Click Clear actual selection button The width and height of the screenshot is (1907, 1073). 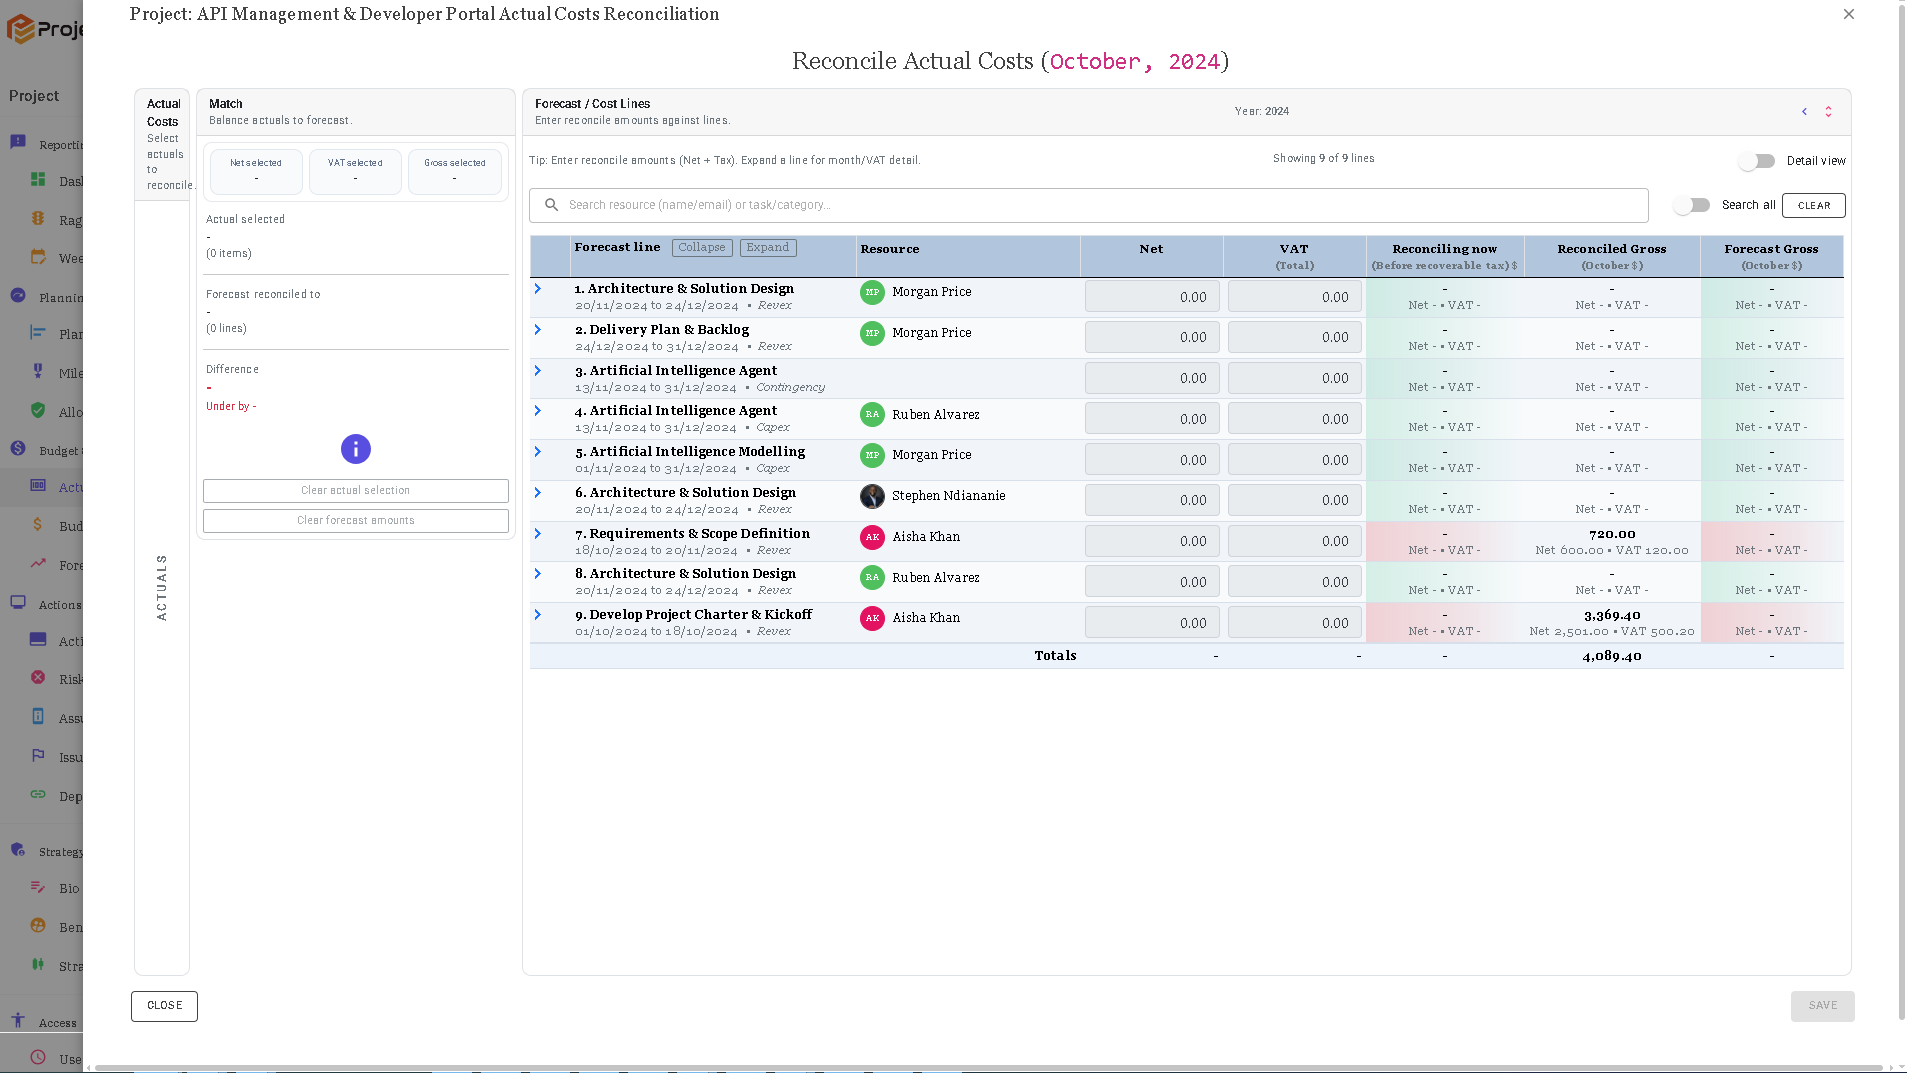pyautogui.click(x=356, y=491)
